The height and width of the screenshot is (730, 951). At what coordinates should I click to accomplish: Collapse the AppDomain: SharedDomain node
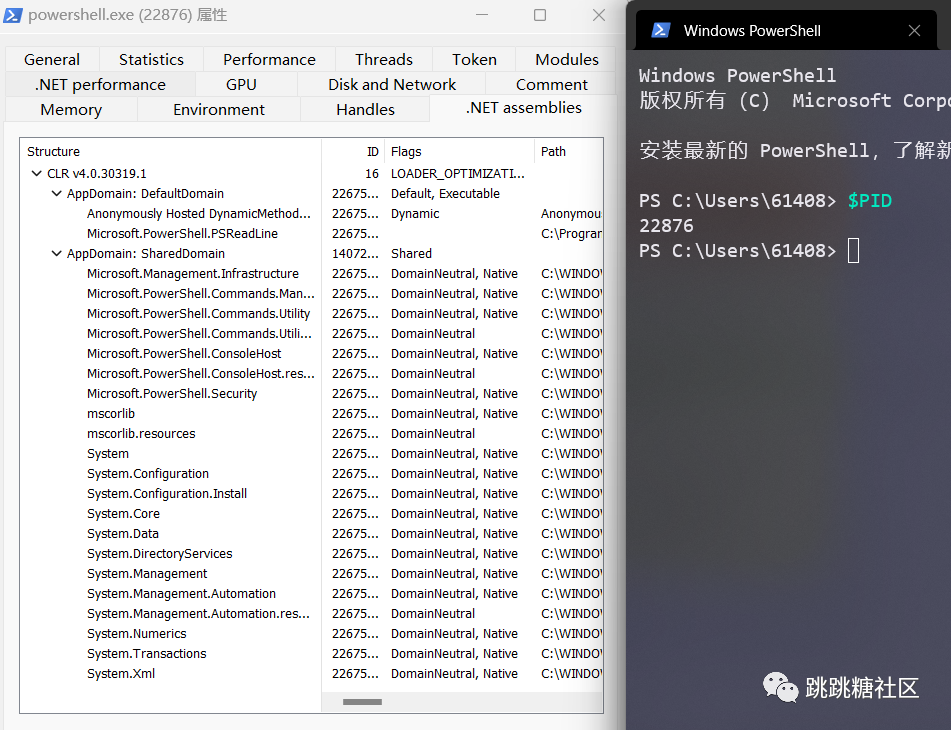[56, 253]
